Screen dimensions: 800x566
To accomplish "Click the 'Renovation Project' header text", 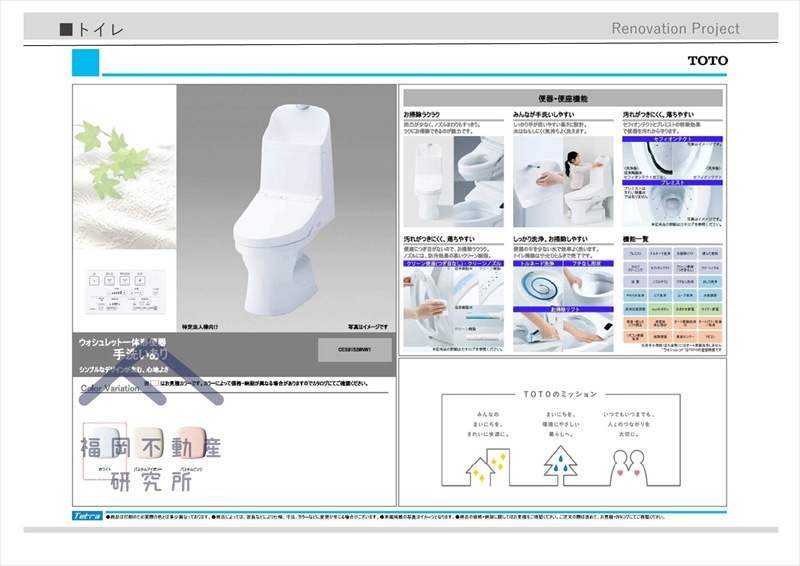I will click(676, 29).
